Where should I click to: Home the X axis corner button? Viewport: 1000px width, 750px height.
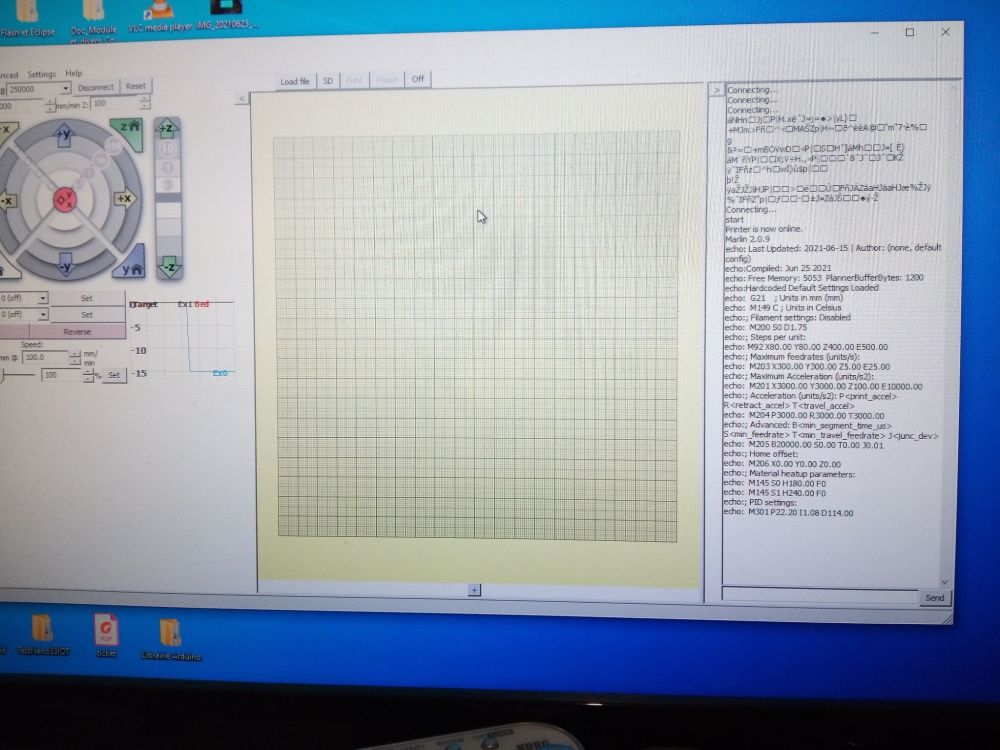pyautogui.click(x=8, y=133)
